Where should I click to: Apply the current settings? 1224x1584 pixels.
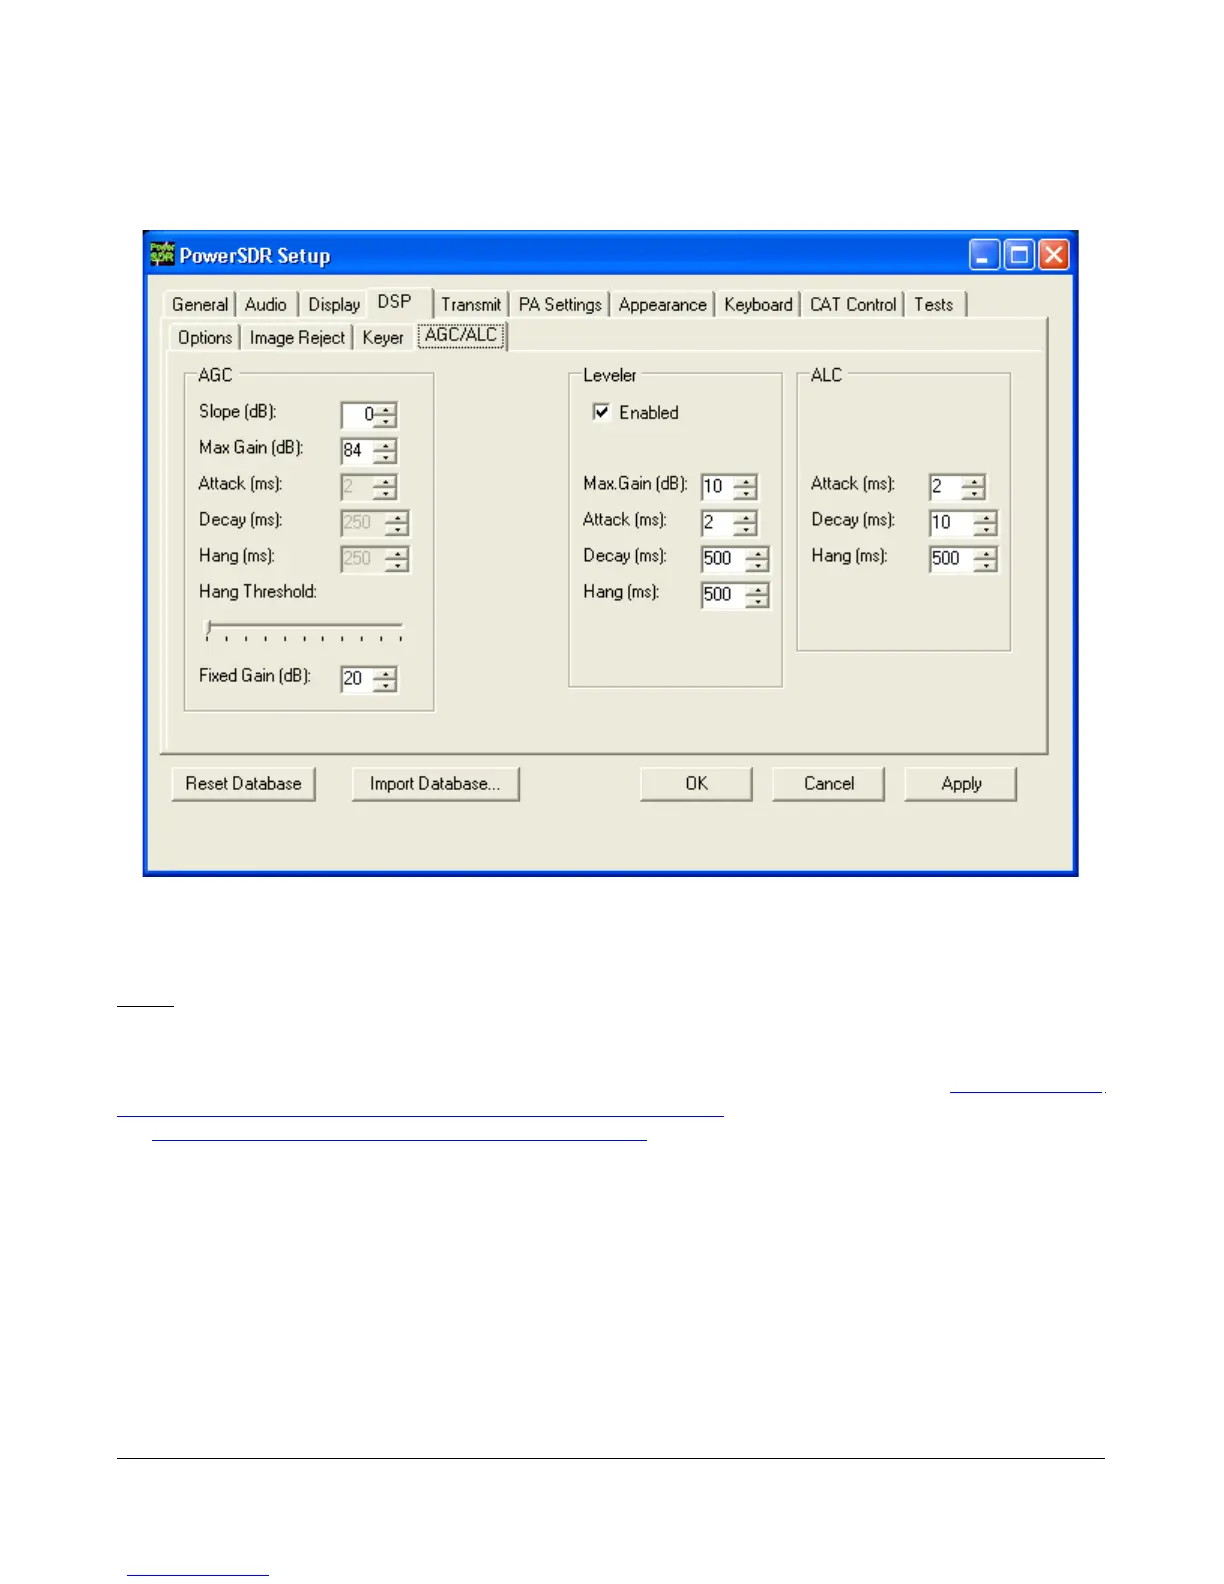[x=961, y=784]
